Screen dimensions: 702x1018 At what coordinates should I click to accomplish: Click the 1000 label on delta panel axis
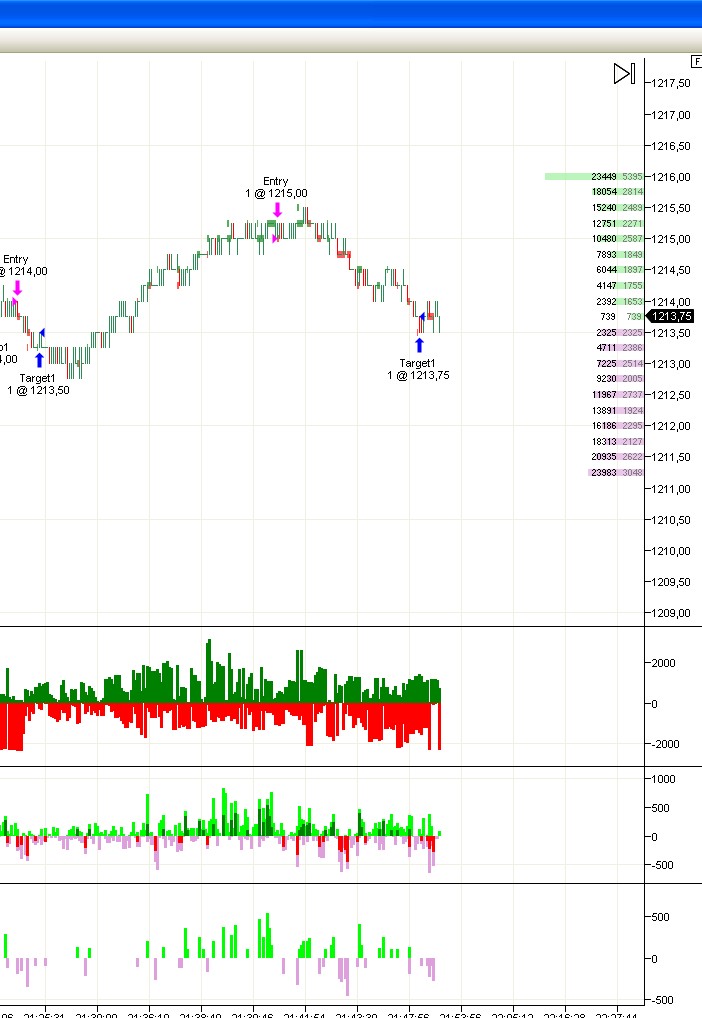click(664, 779)
